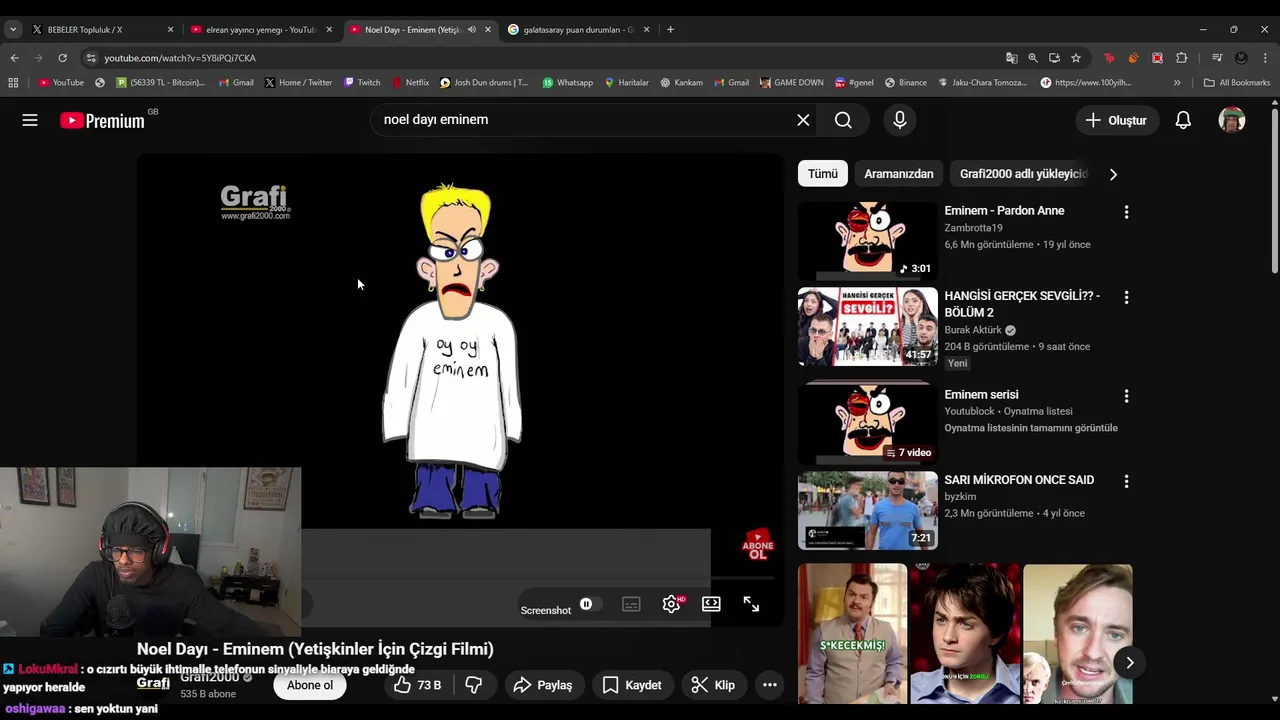Open options for Eminem - Pardon Anne
Viewport: 1280px width, 720px height.
pos(1126,212)
